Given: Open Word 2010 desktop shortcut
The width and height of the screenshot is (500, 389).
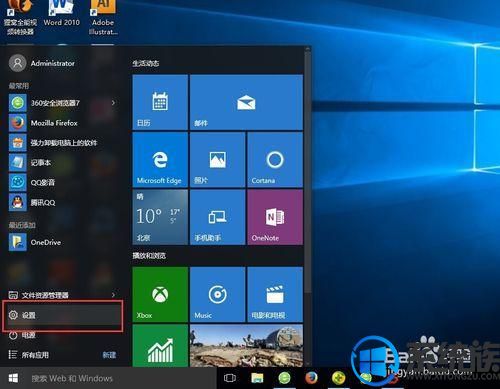Looking at the screenshot, I should coord(62,13).
